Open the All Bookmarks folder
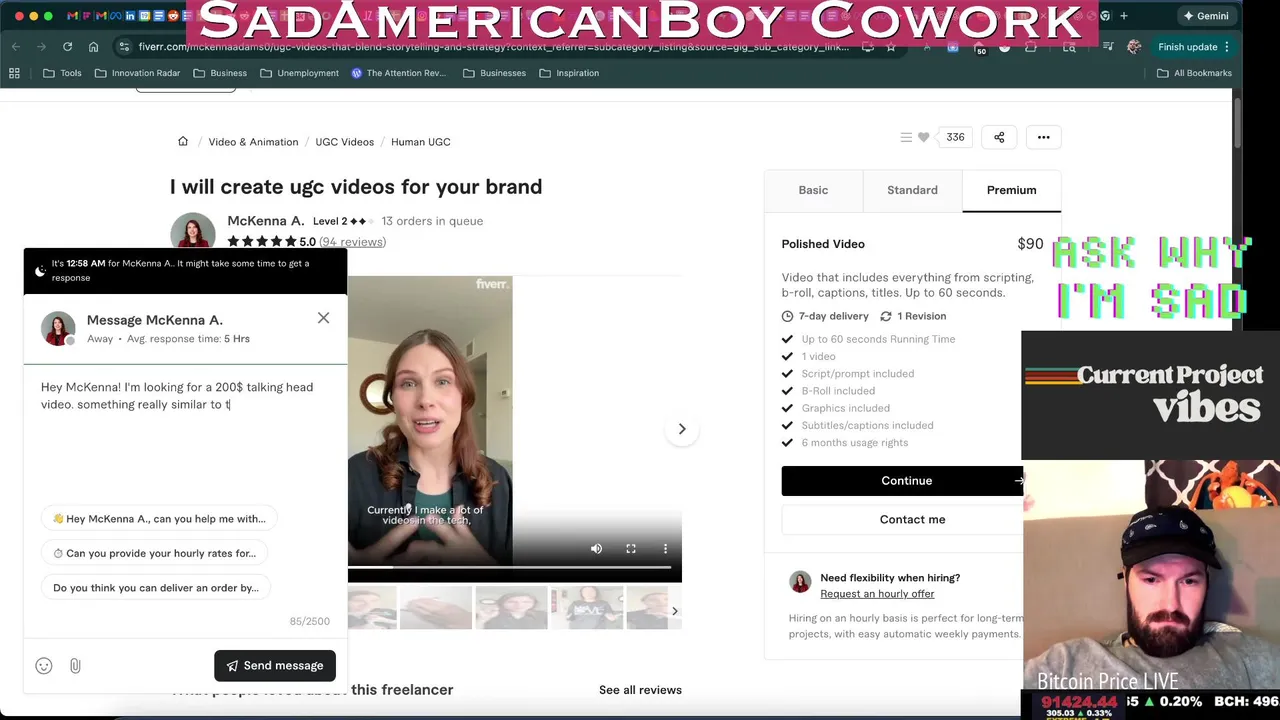The width and height of the screenshot is (1280, 720). pos(1194,73)
